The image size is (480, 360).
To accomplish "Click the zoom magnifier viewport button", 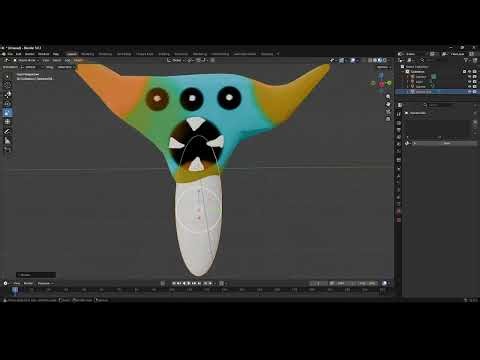I will 388,97.
